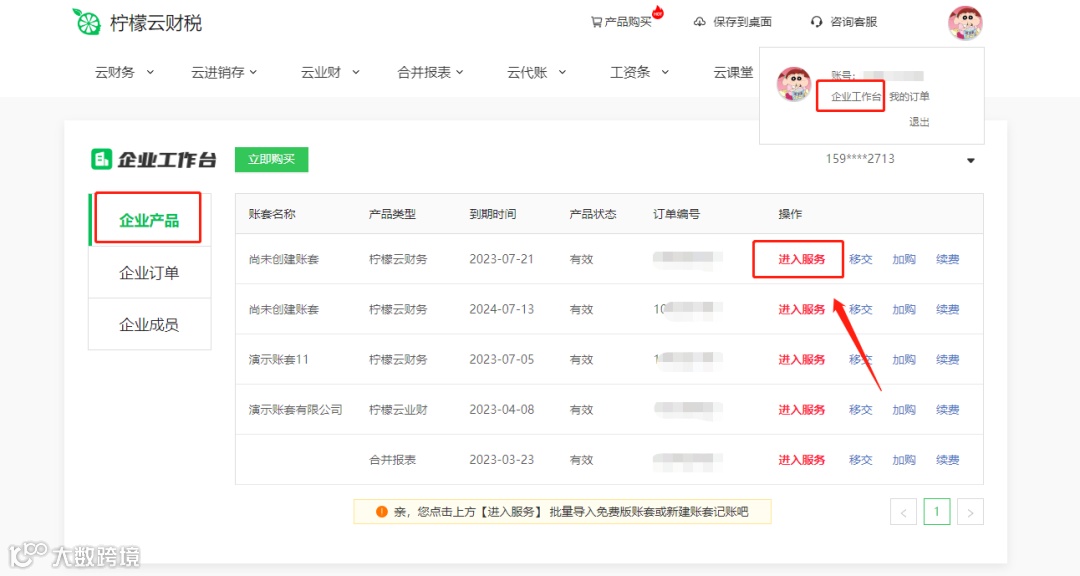Open 我的订单 in the account popup
The image size is (1080, 576).
(x=909, y=96)
